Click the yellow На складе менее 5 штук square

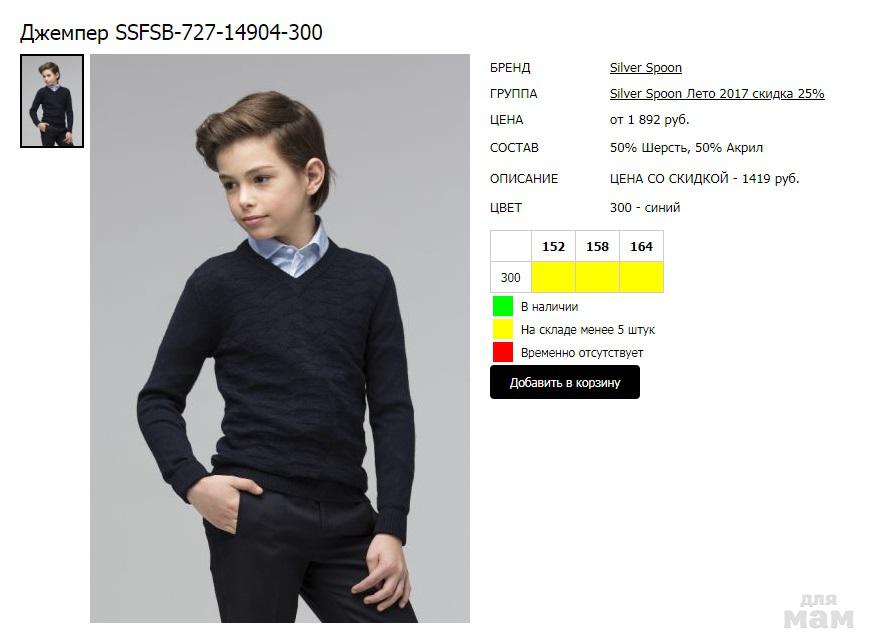pos(503,329)
